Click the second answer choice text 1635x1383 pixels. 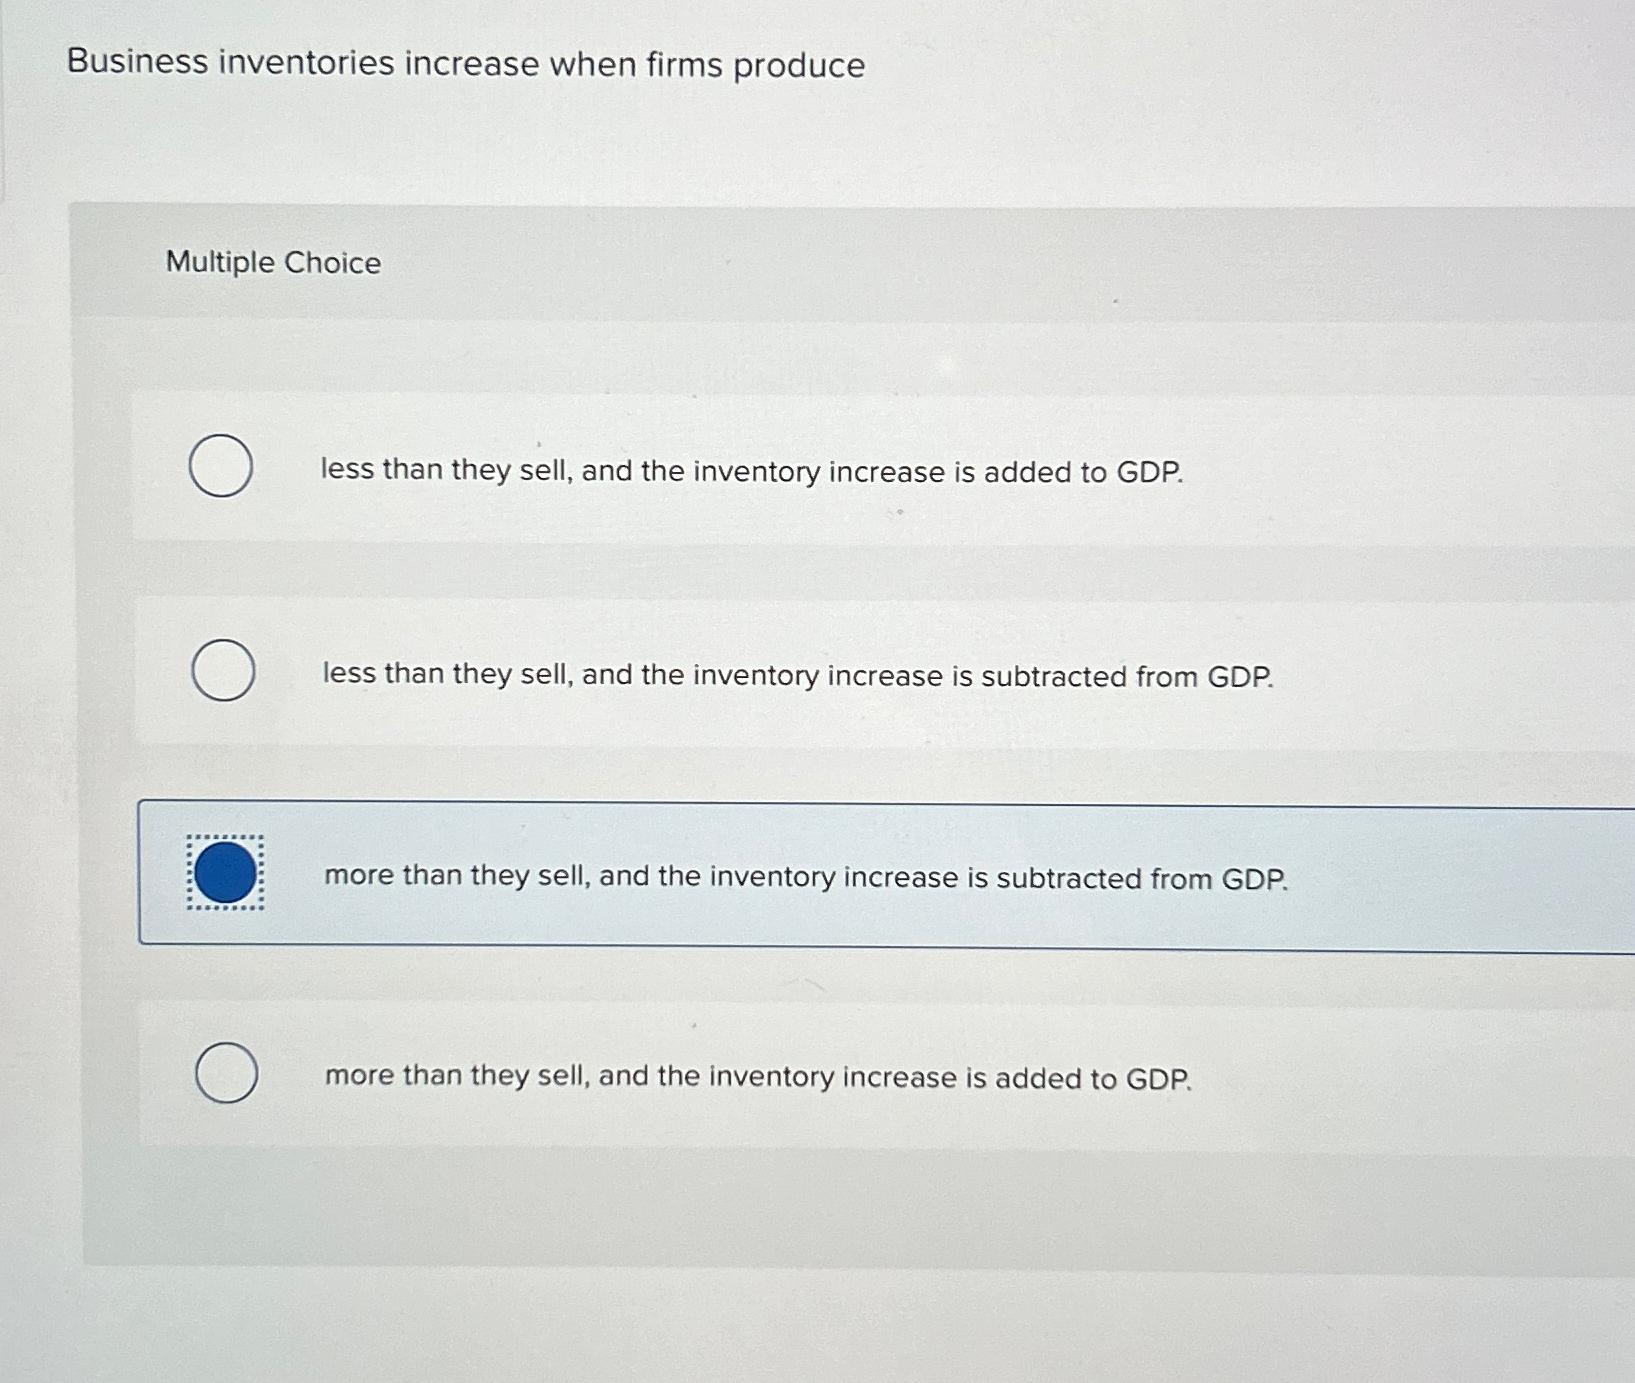796,675
